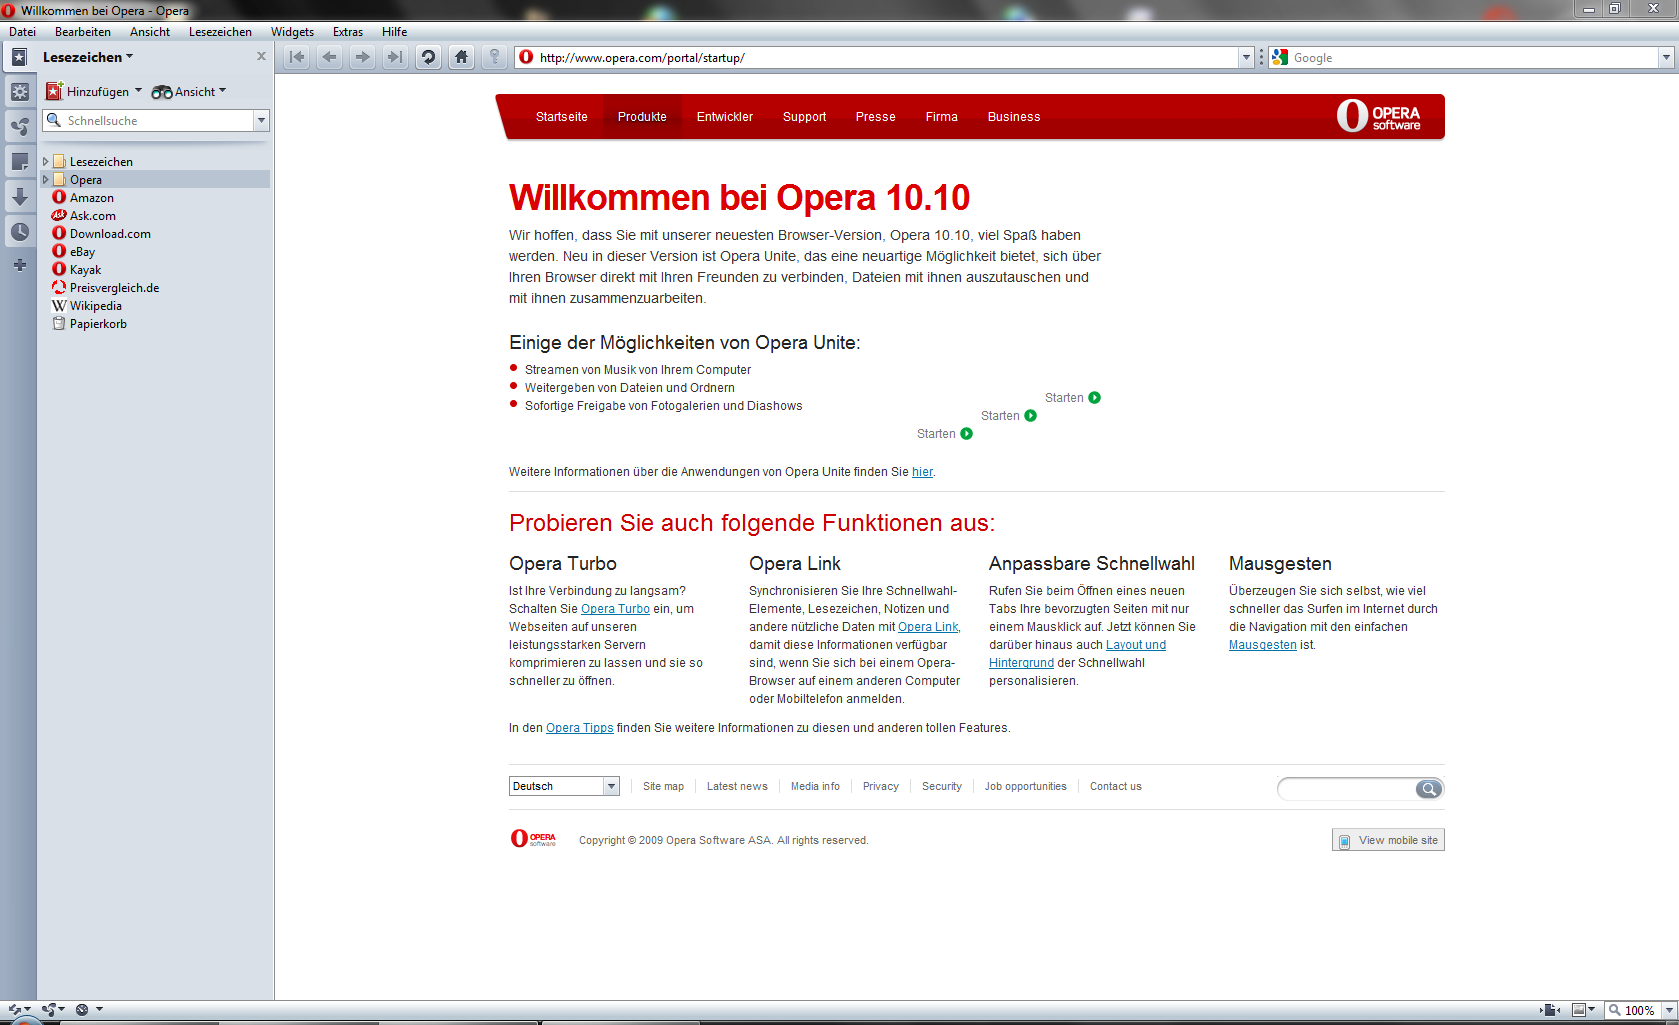Viewport: 1679px width, 1025px height.
Task: Click the Google search engine icon
Action: click(x=1280, y=57)
